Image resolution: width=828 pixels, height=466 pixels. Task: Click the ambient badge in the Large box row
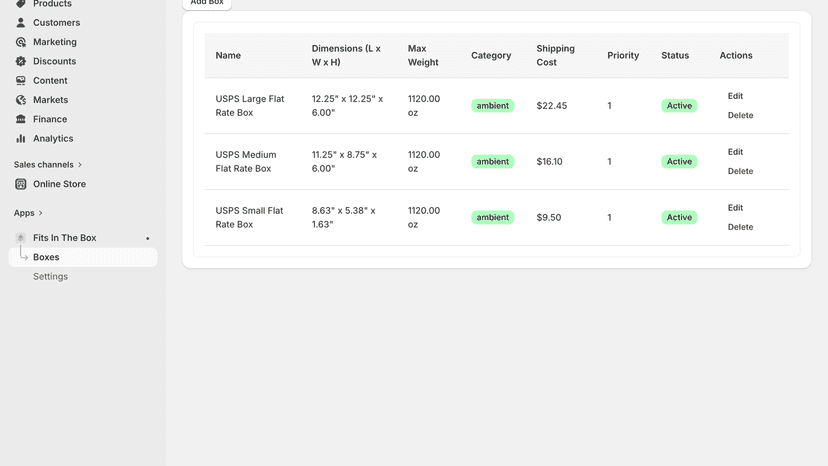493,106
